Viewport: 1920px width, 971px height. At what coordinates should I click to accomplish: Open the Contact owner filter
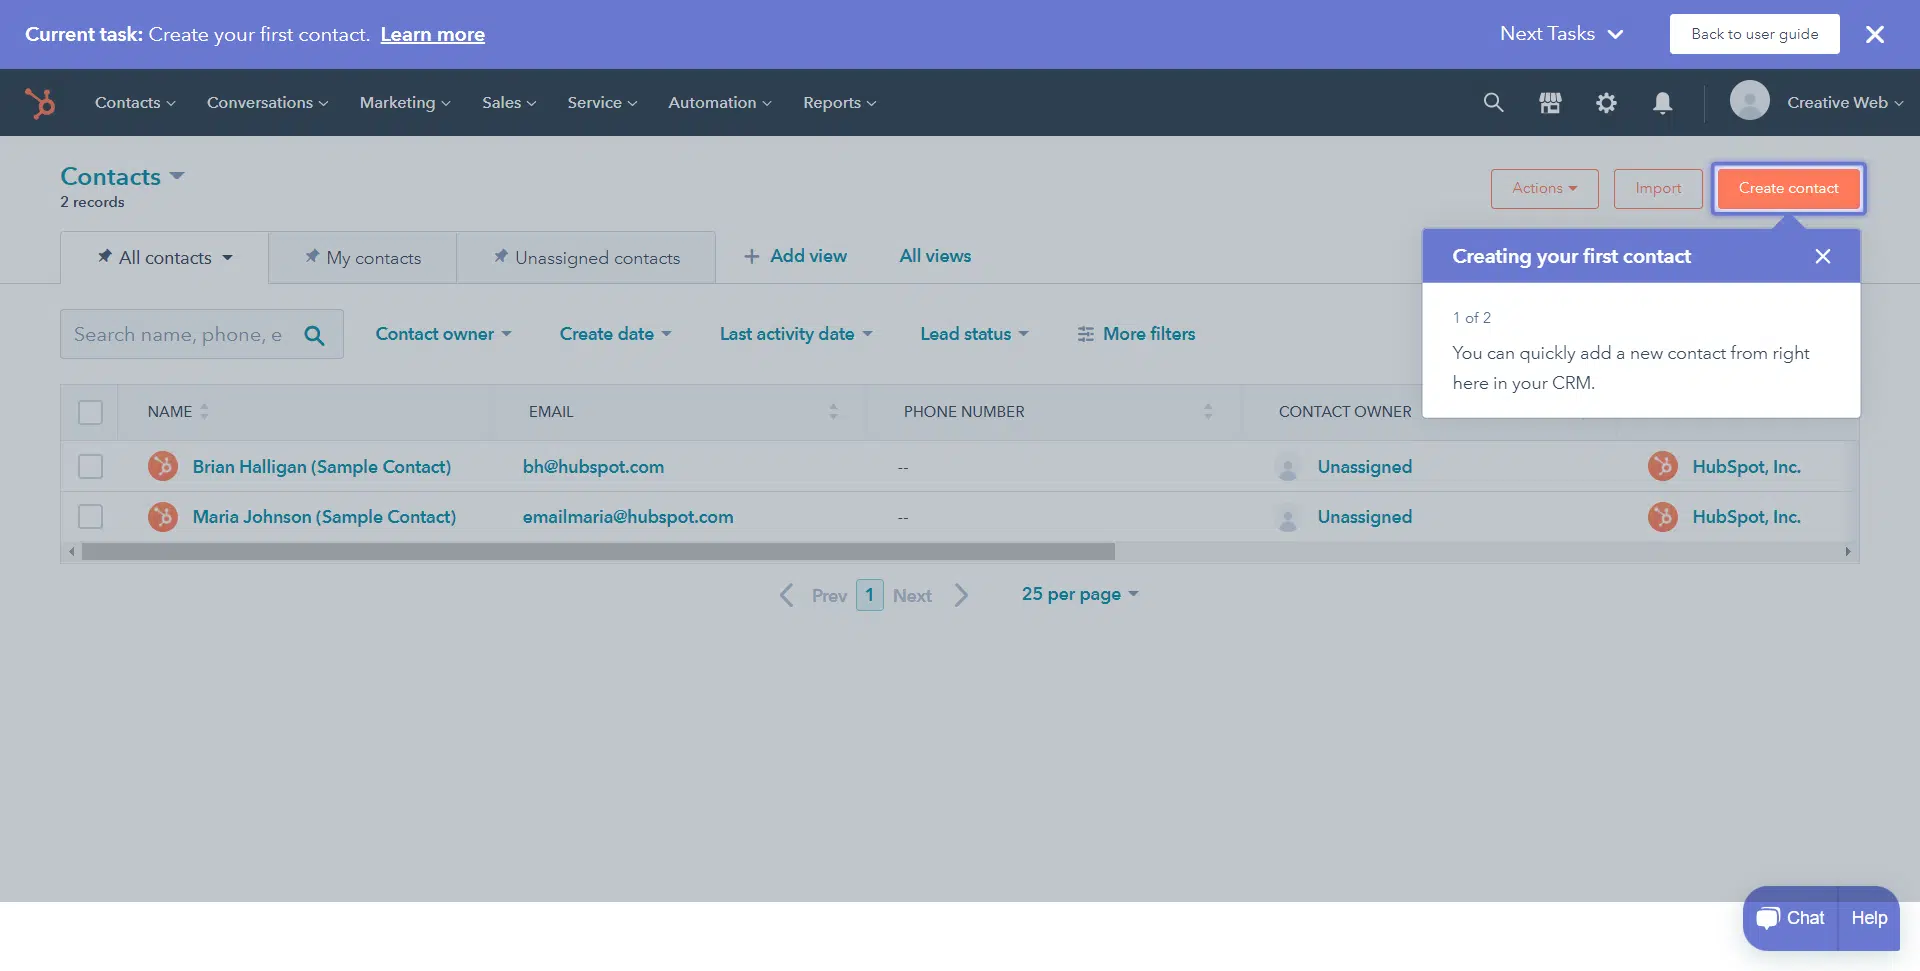tap(443, 334)
